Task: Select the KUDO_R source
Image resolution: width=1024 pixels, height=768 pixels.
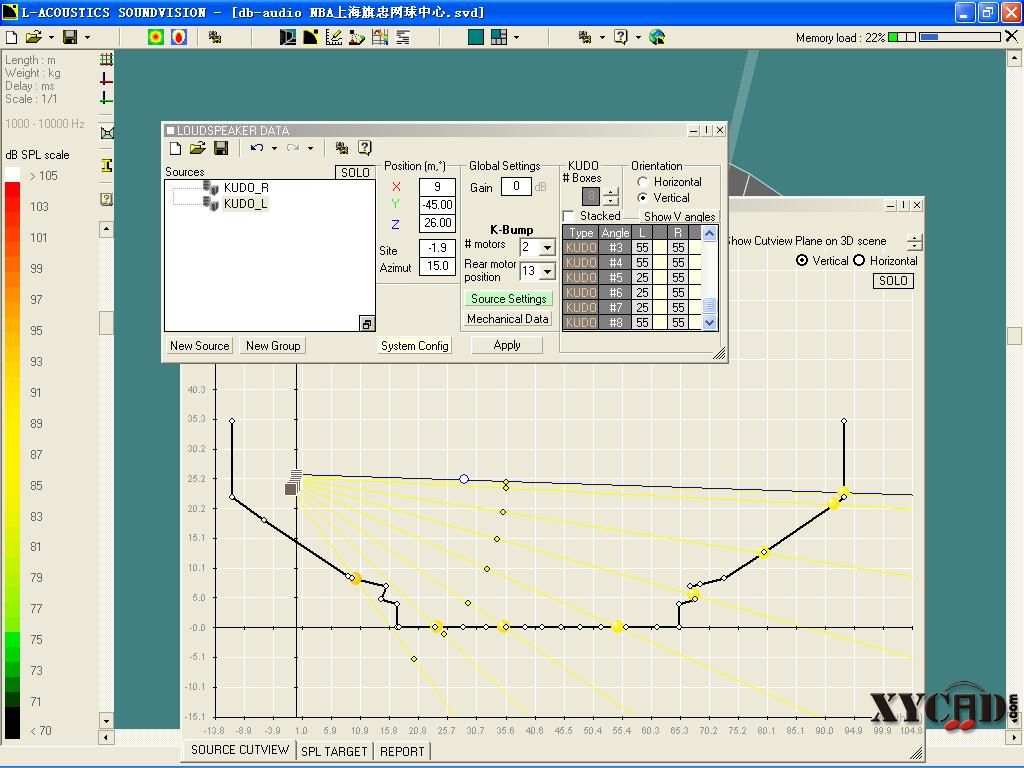Action: 246,187
